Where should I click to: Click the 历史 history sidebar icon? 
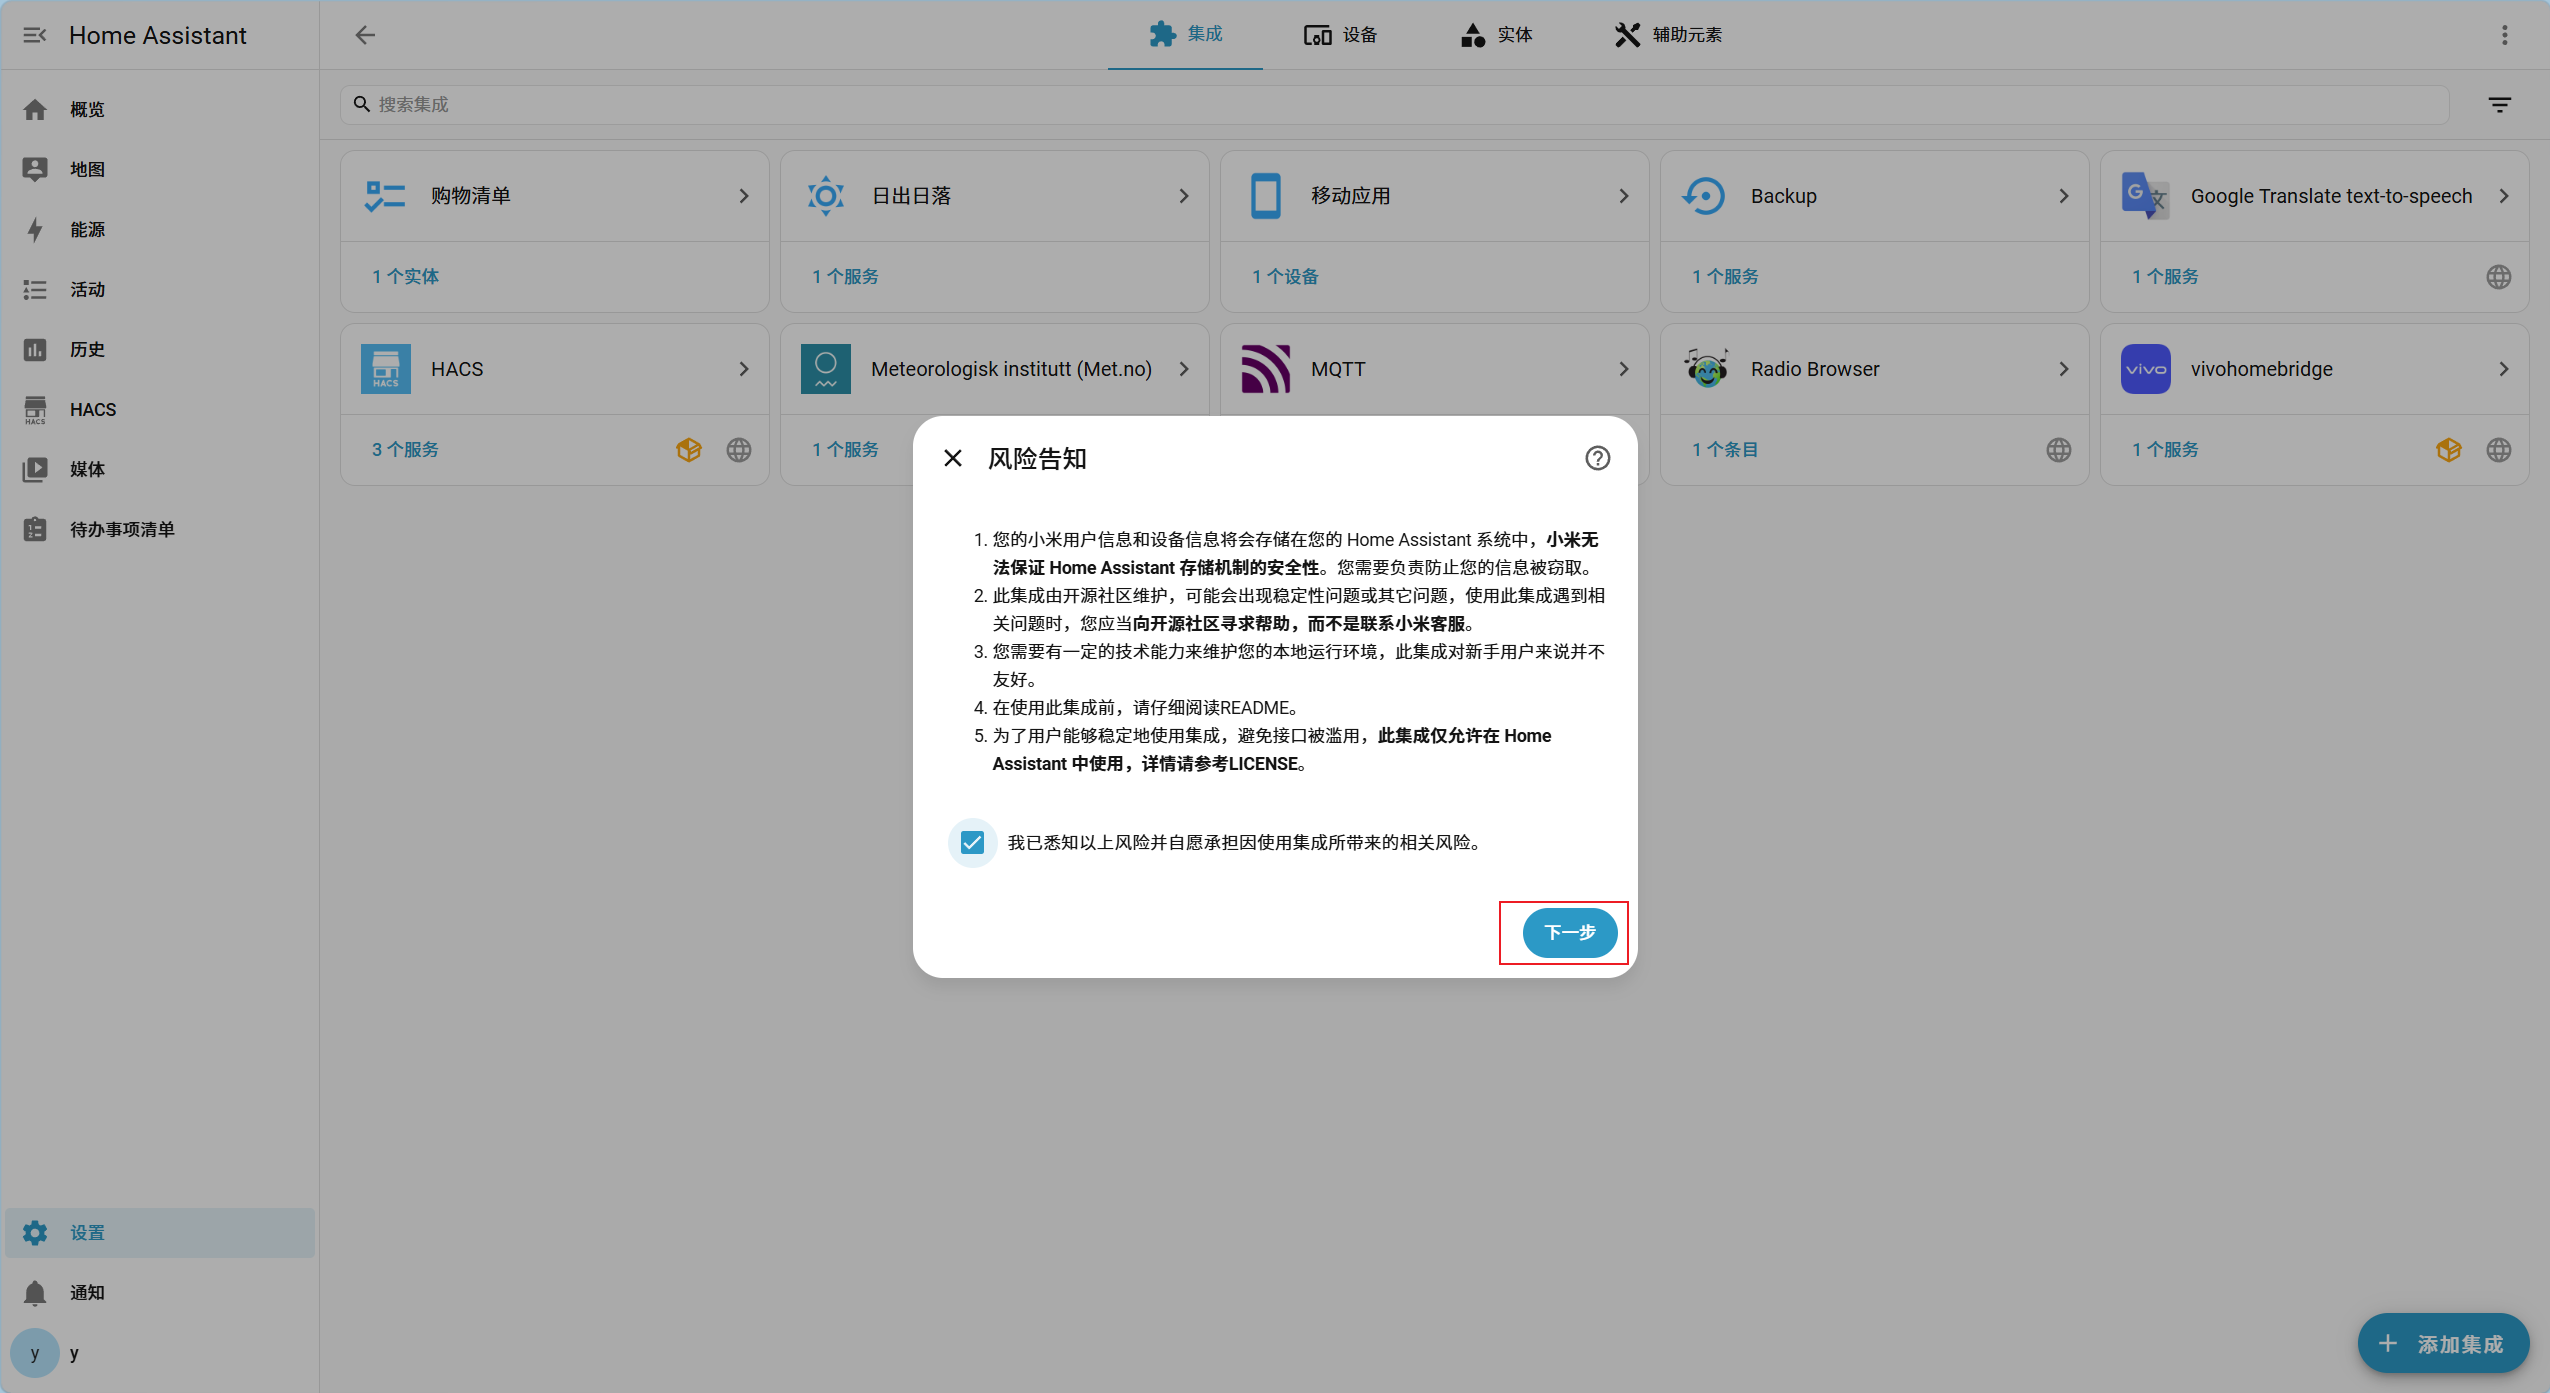pyautogui.click(x=35, y=349)
